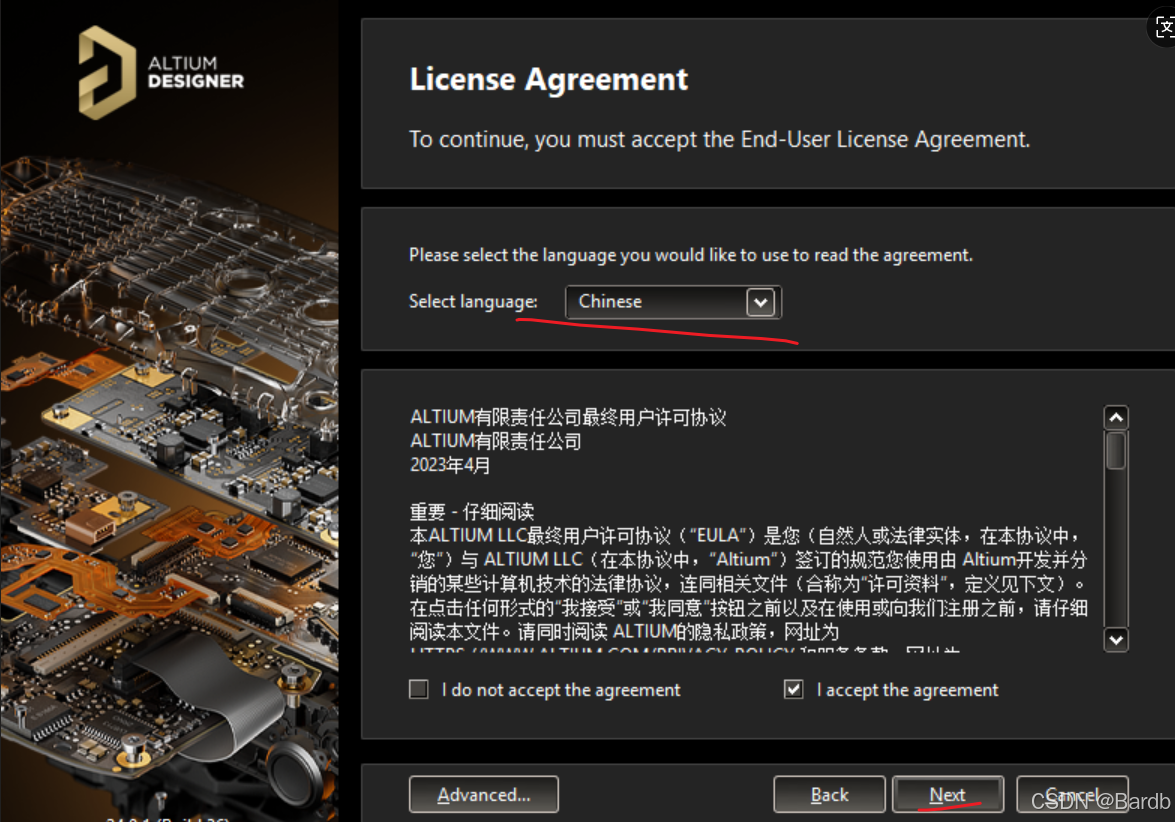Click the agreement scrollbar down arrow
Screen dimensions: 1175x822
(x=1116, y=640)
